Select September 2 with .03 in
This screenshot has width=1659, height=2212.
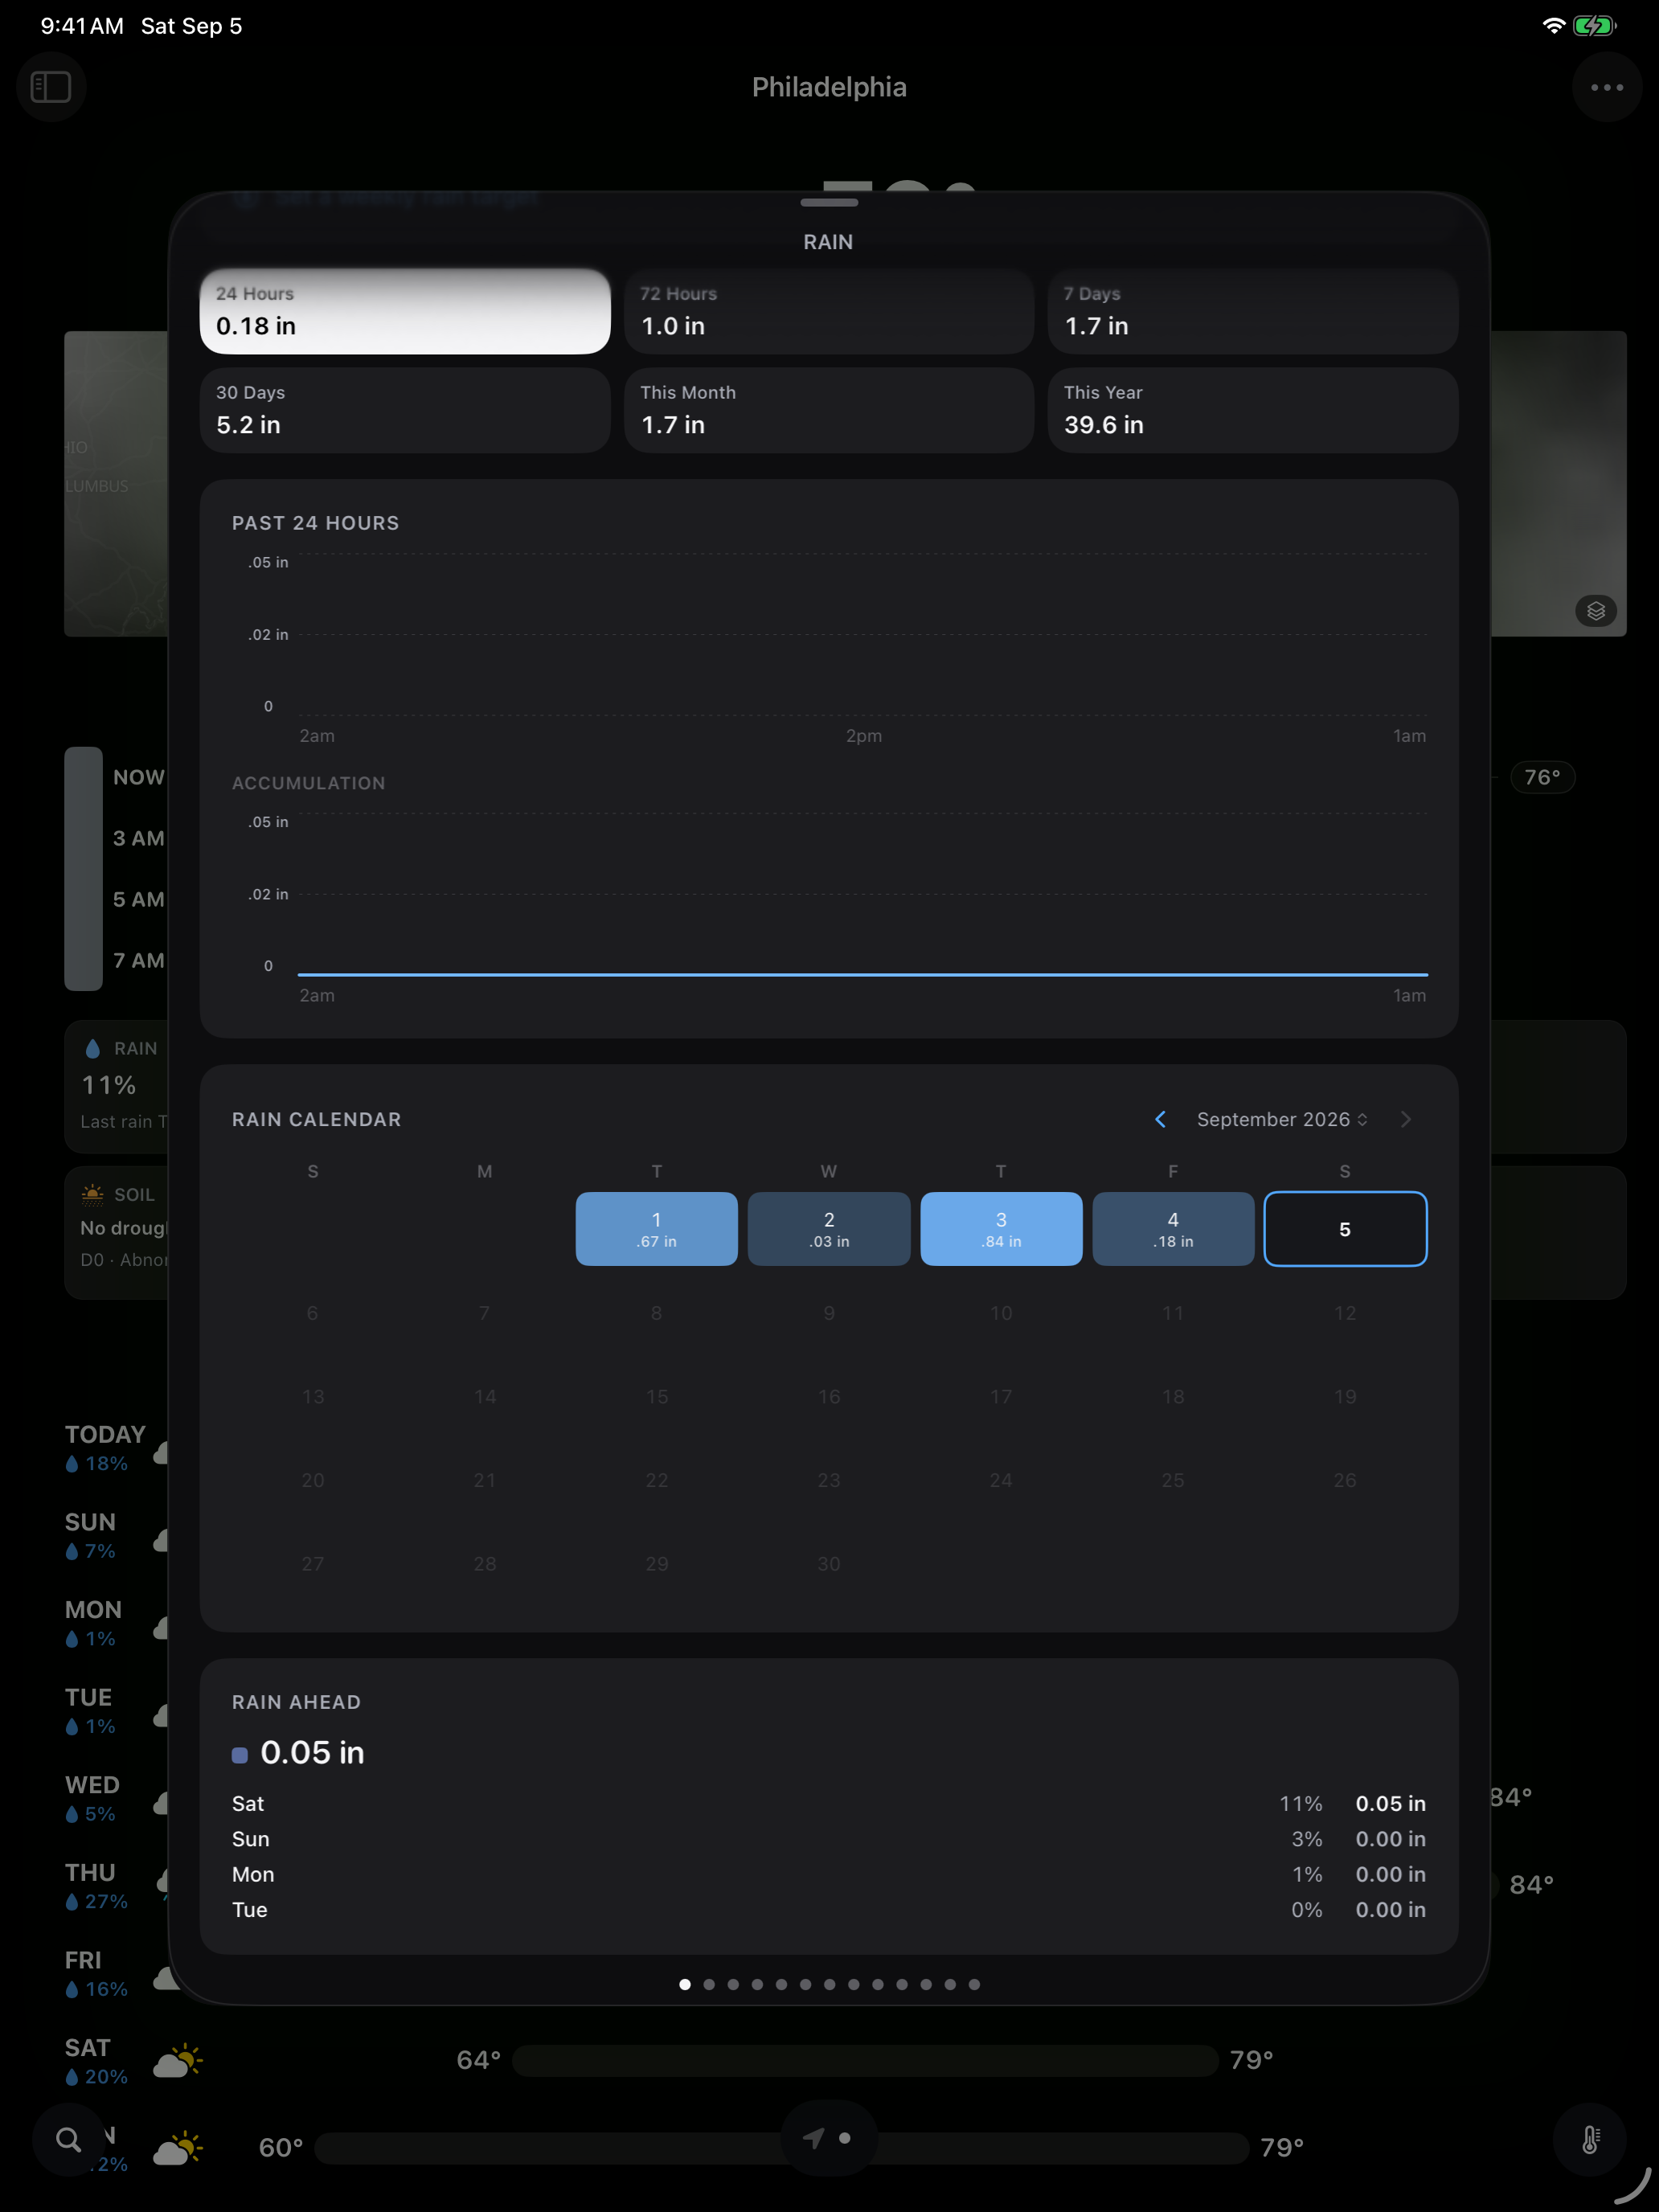point(829,1229)
